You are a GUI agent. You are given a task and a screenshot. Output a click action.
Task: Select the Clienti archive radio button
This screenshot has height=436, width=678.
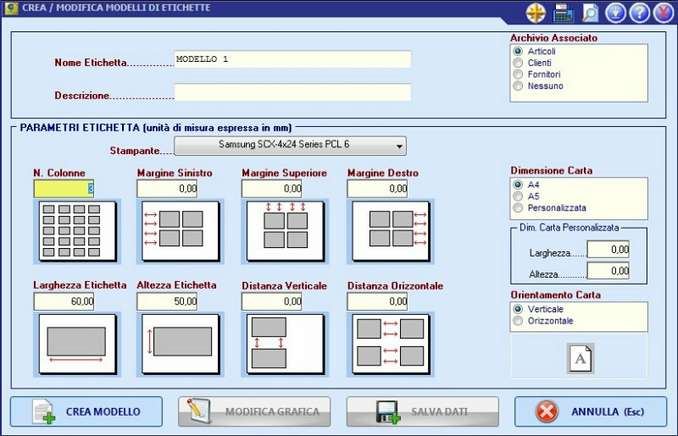click(x=518, y=62)
